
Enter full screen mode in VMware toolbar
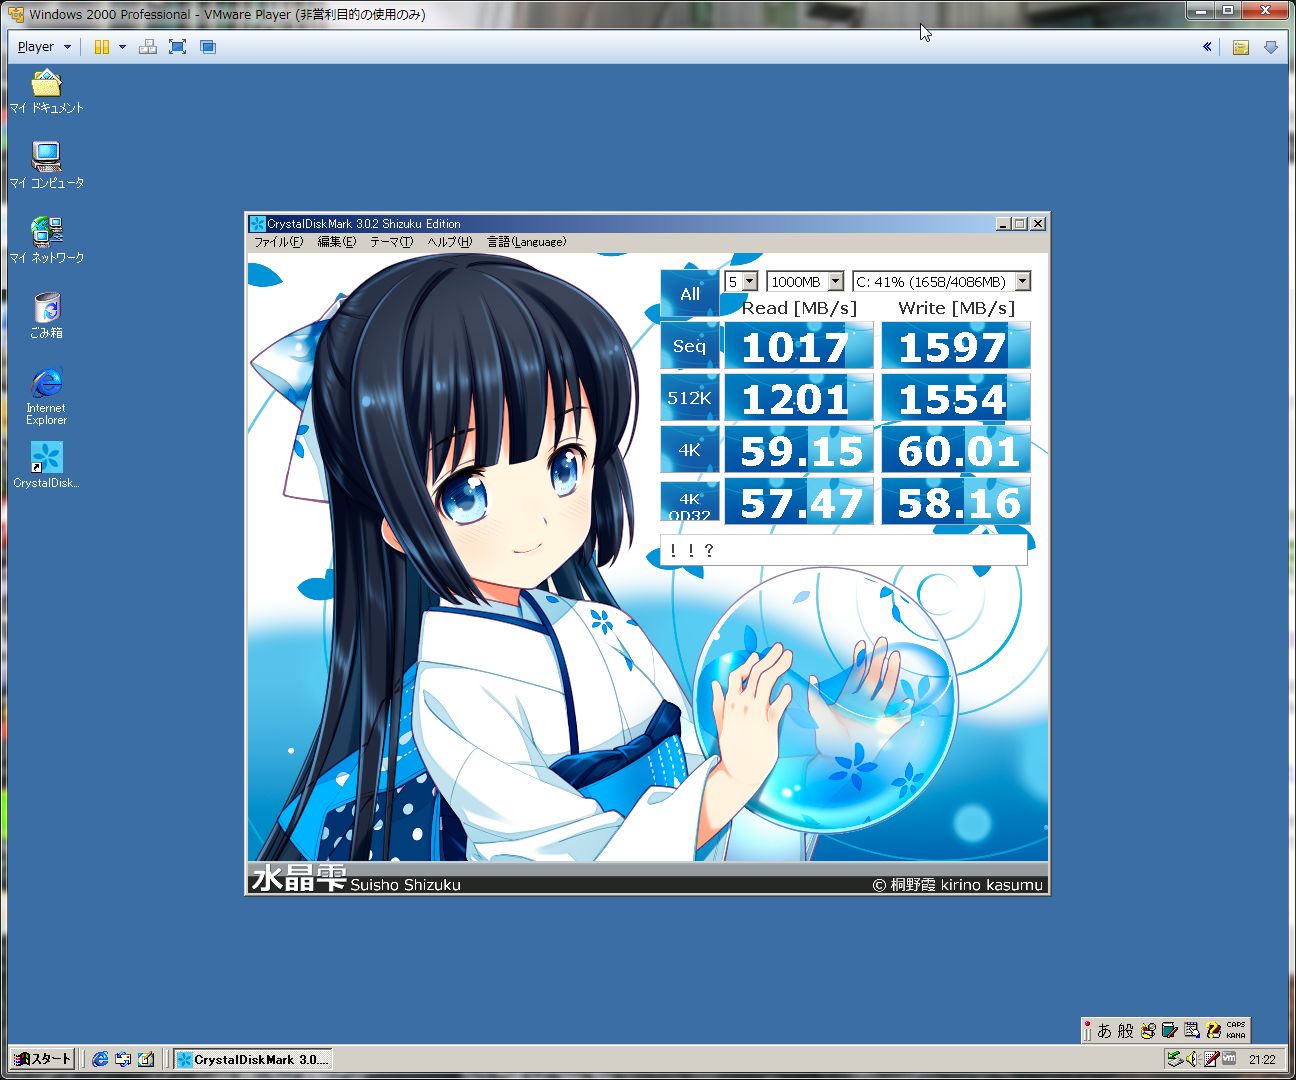[x=178, y=47]
